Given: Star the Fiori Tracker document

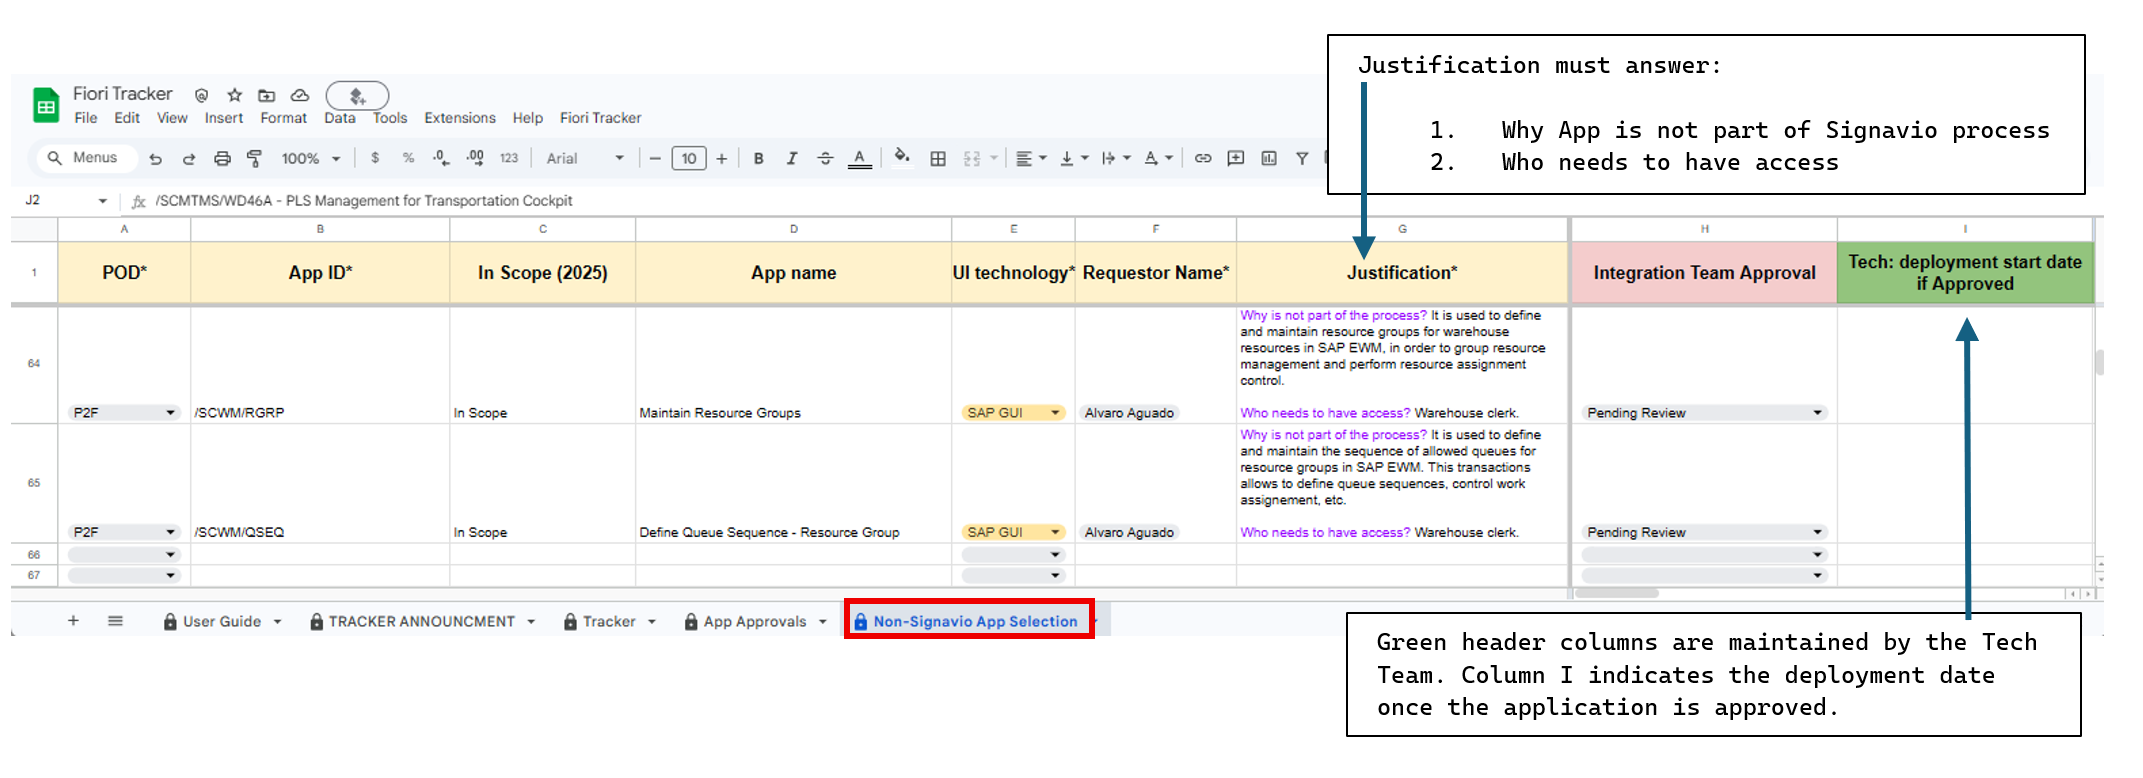Looking at the screenshot, I should pos(235,95).
